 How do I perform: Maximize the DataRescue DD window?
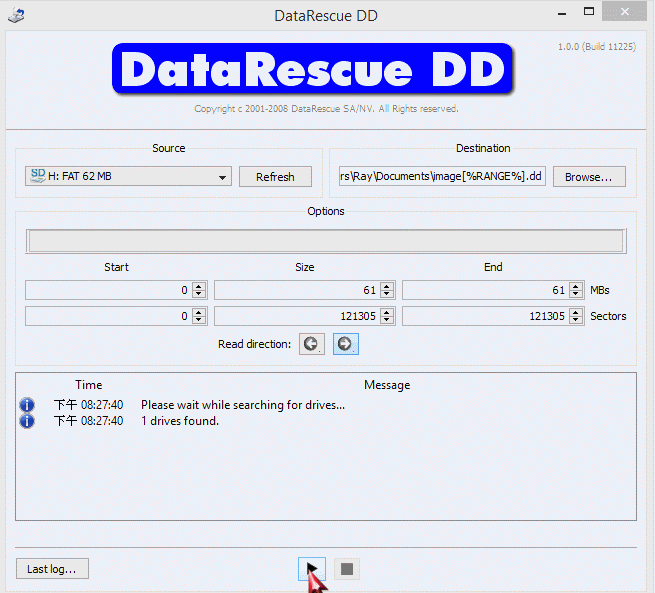(x=589, y=12)
